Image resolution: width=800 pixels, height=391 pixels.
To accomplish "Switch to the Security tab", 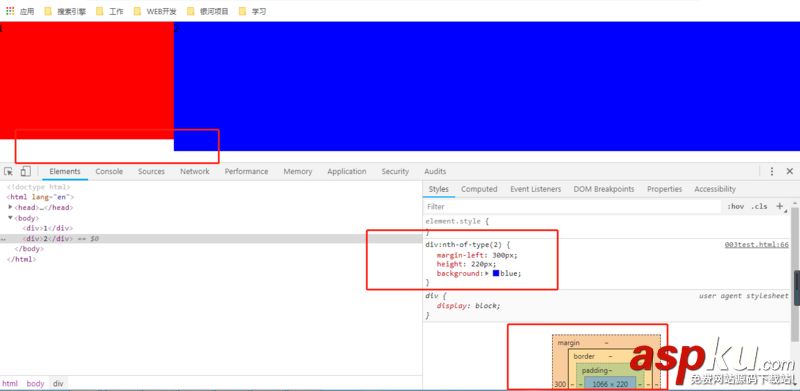I will coord(395,172).
